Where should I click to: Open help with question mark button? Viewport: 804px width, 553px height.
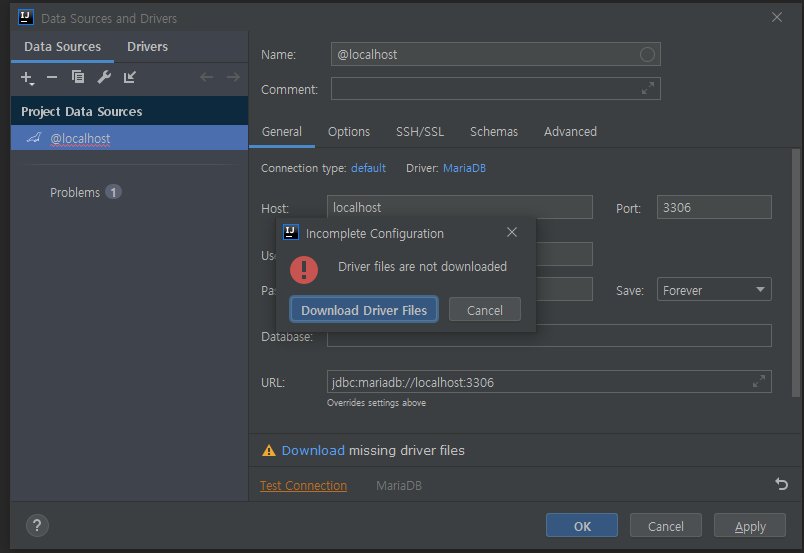click(x=37, y=525)
